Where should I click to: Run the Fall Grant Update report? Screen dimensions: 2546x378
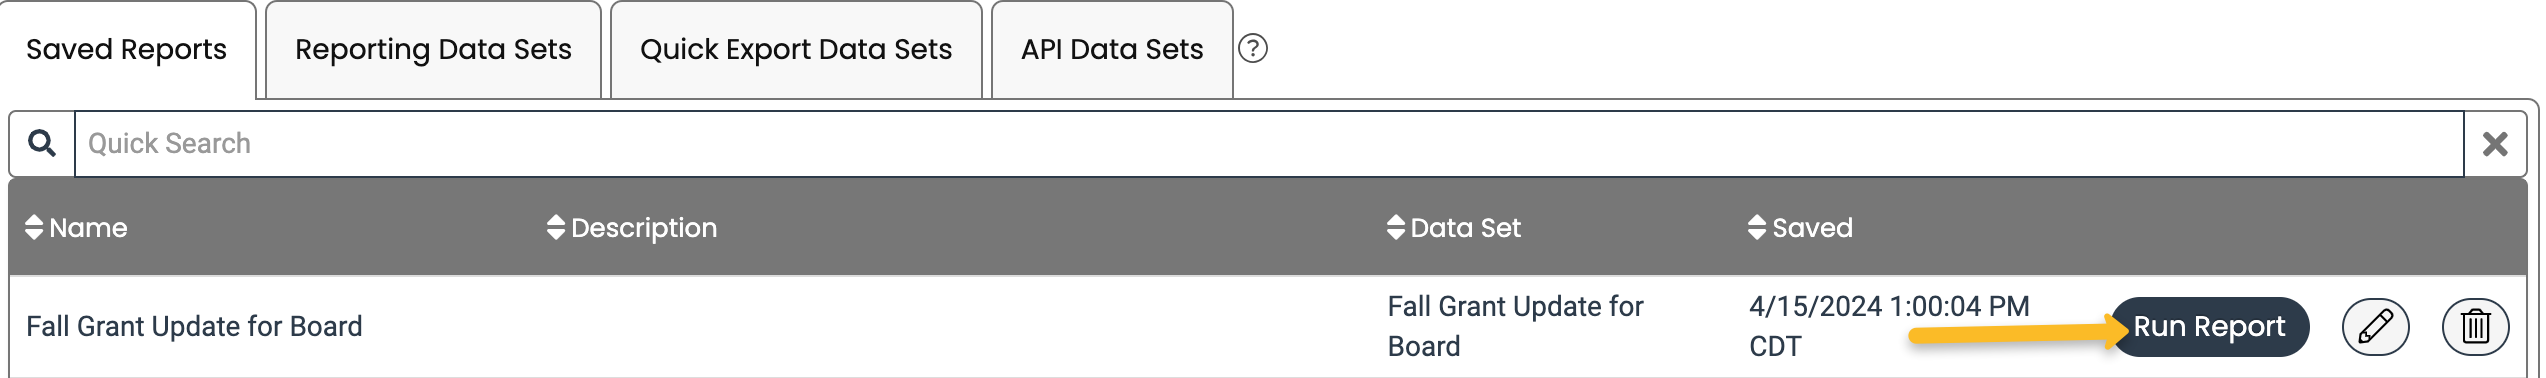pyautogui.click(x=2209, y=326)
